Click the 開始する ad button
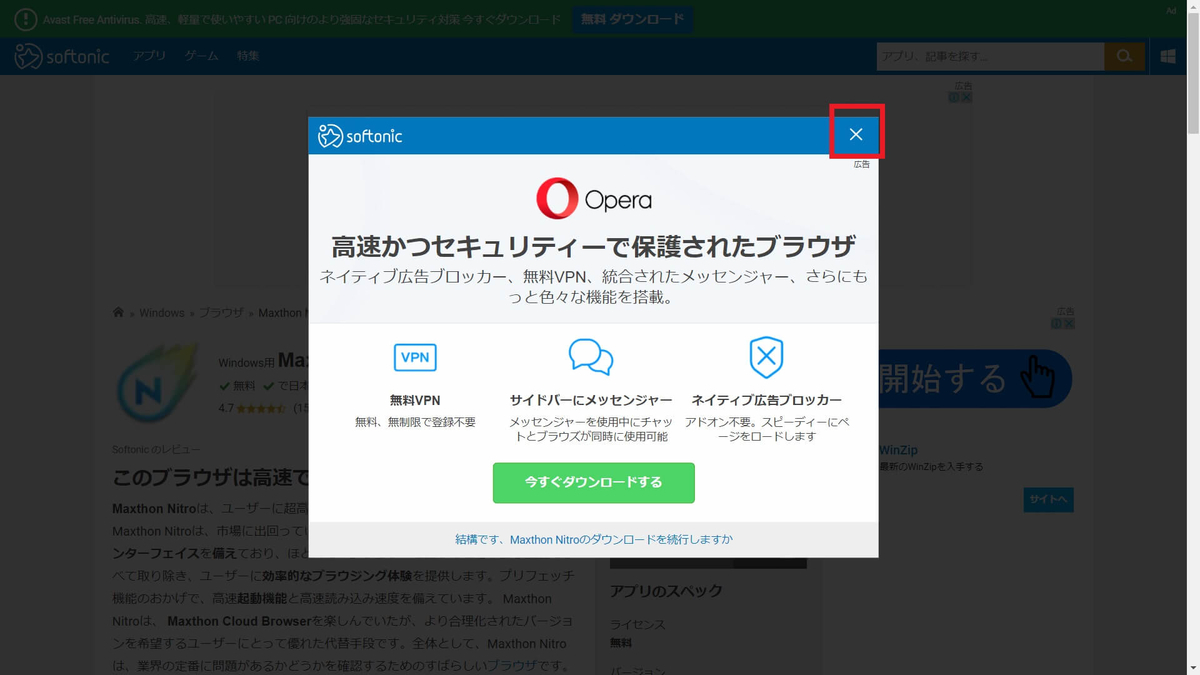The width and height of the screenshot is (1200, 675). (975, 379)
